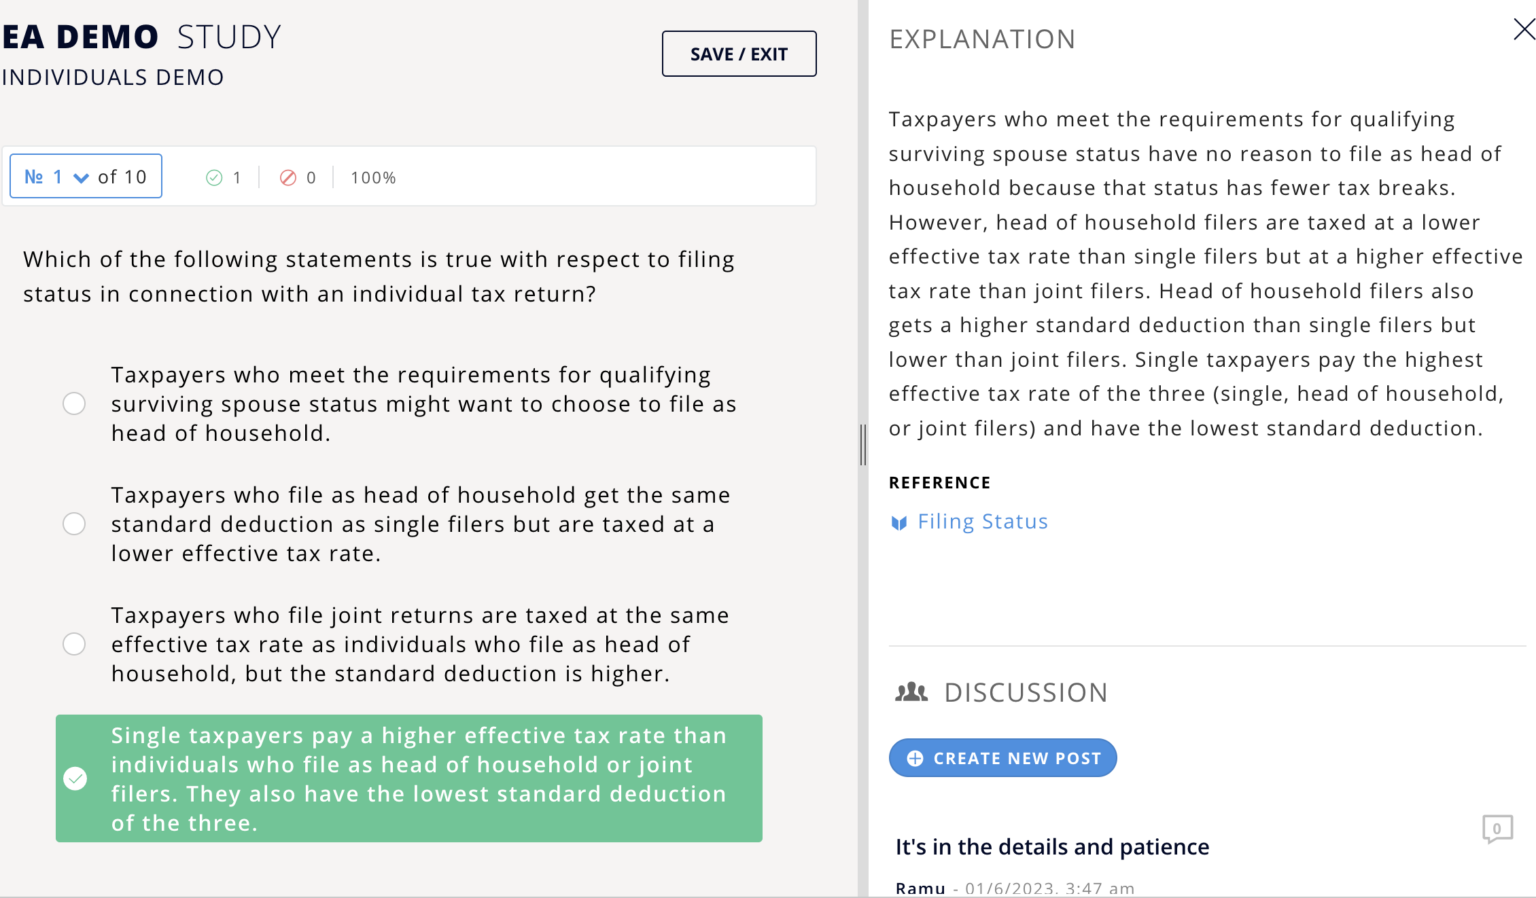The width and height of the screenshot is (1536, 898).
Task: Open the Filing Status reference link
Action: pos(982,521)
